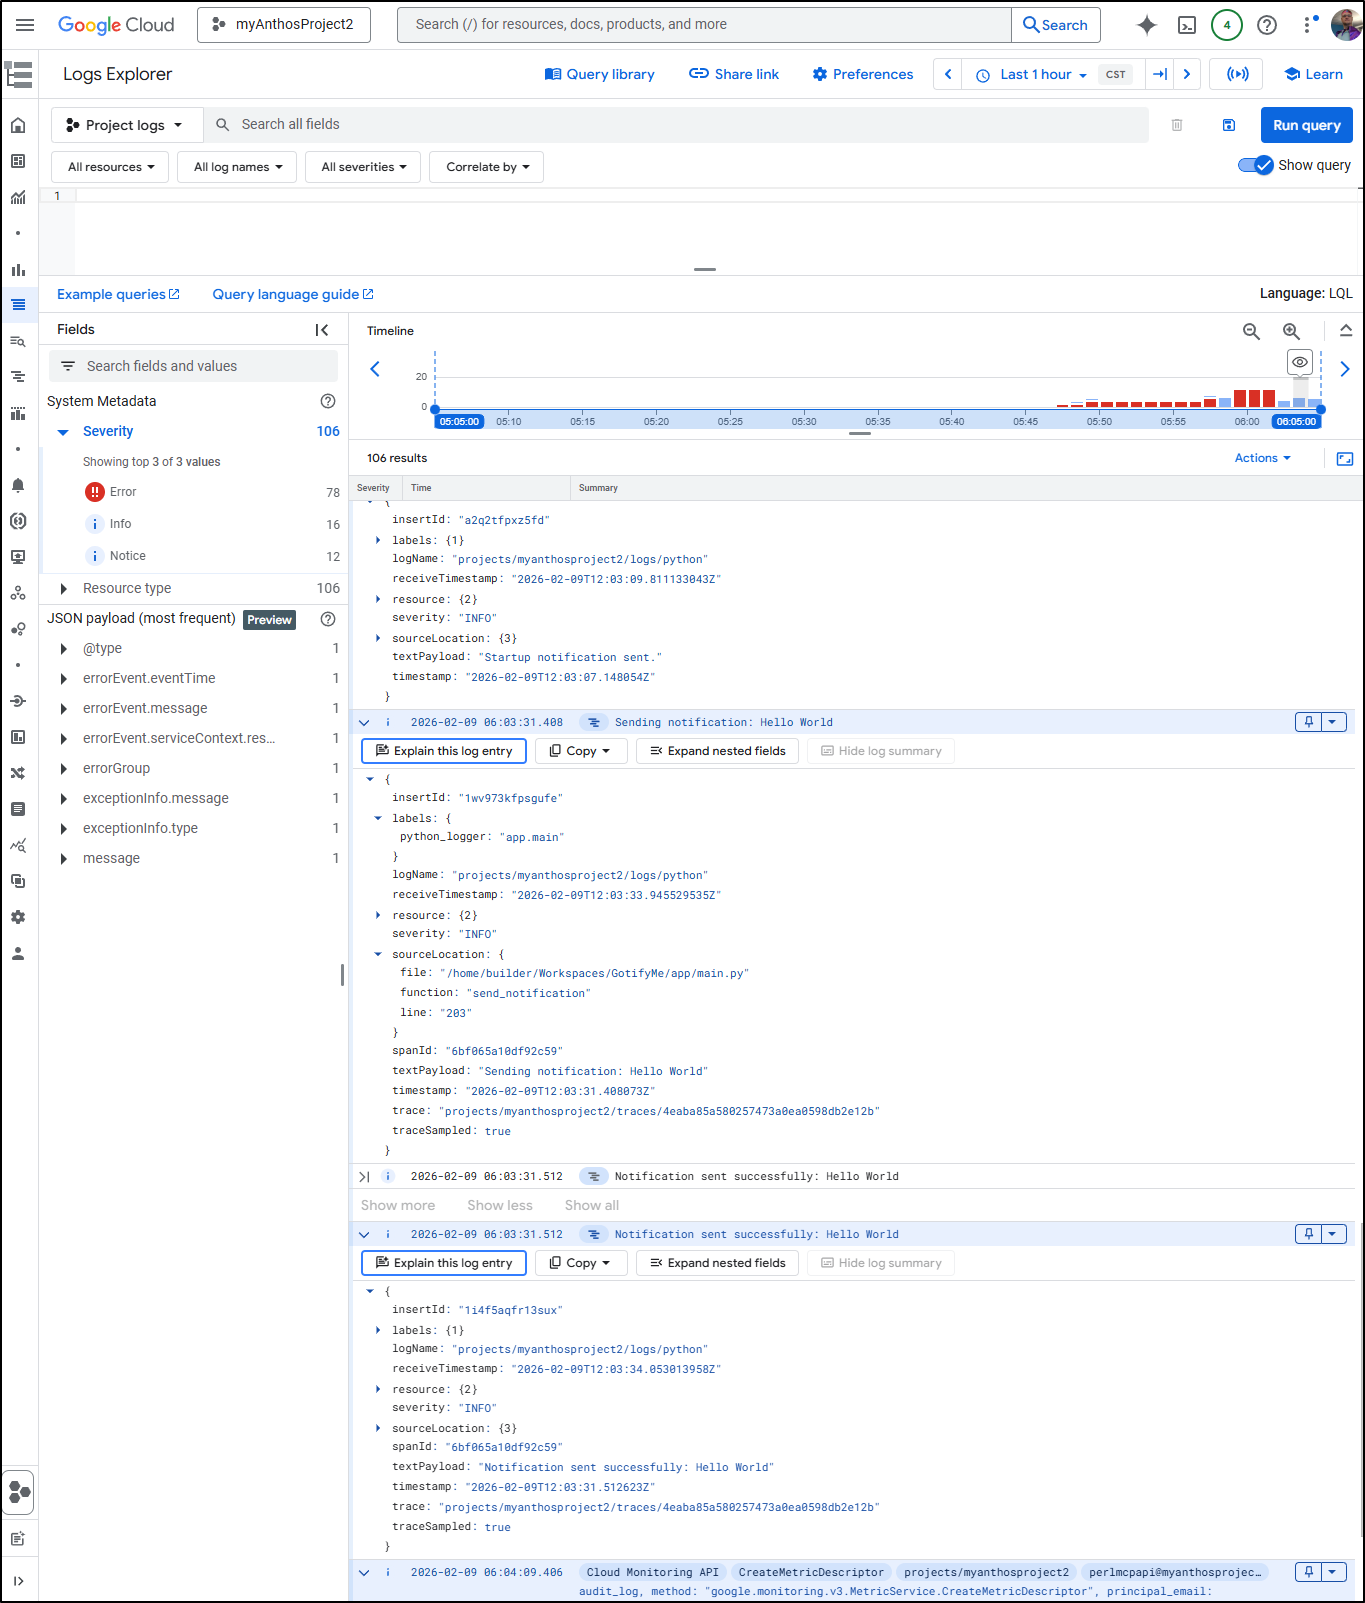Focus the Search all fields input
1365x1603 pixels.
[680, 124]
